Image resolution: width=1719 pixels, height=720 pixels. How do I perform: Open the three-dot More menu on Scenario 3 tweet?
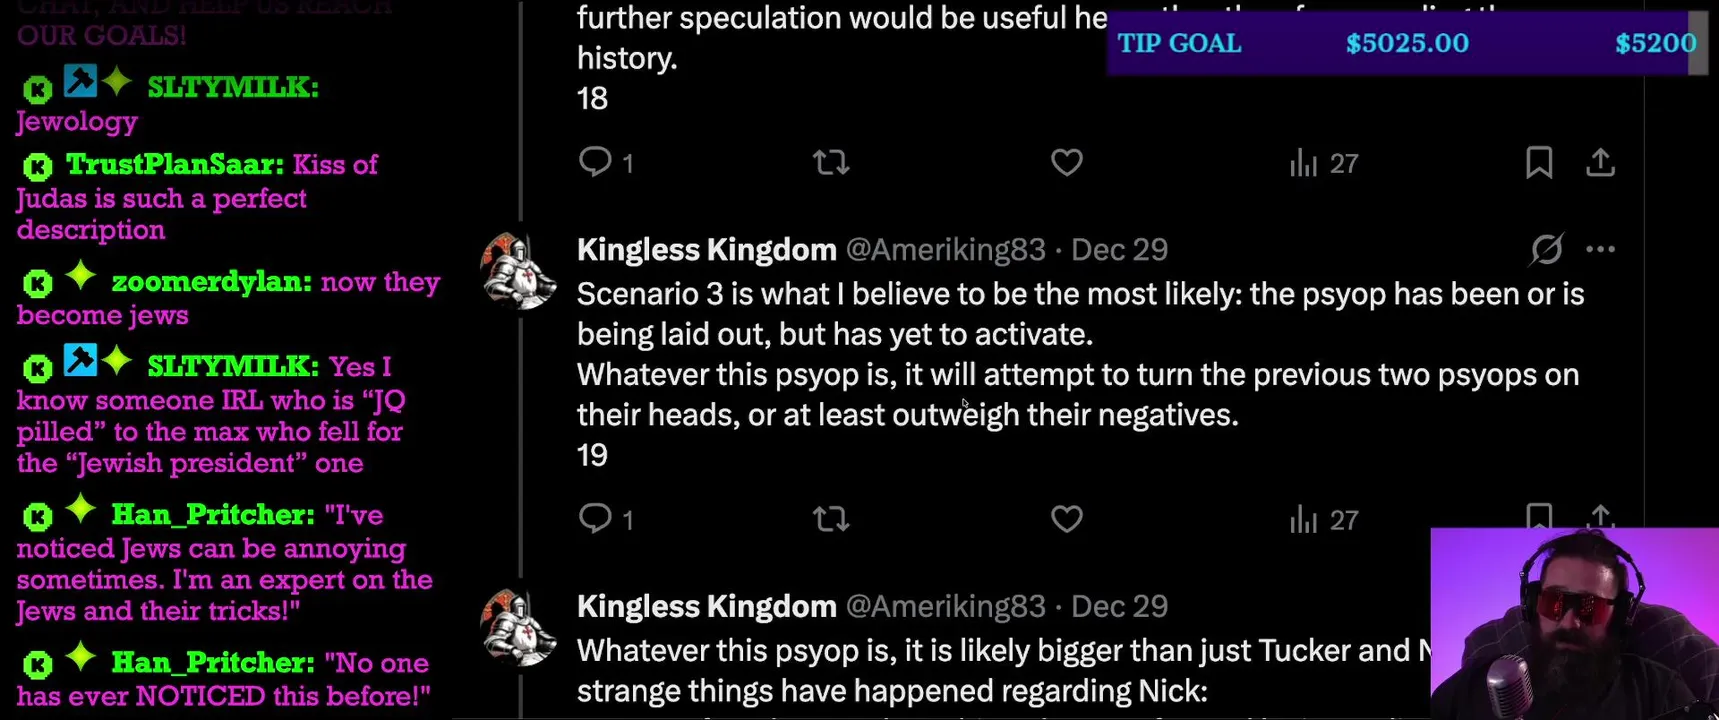(x=1600, y=249)
